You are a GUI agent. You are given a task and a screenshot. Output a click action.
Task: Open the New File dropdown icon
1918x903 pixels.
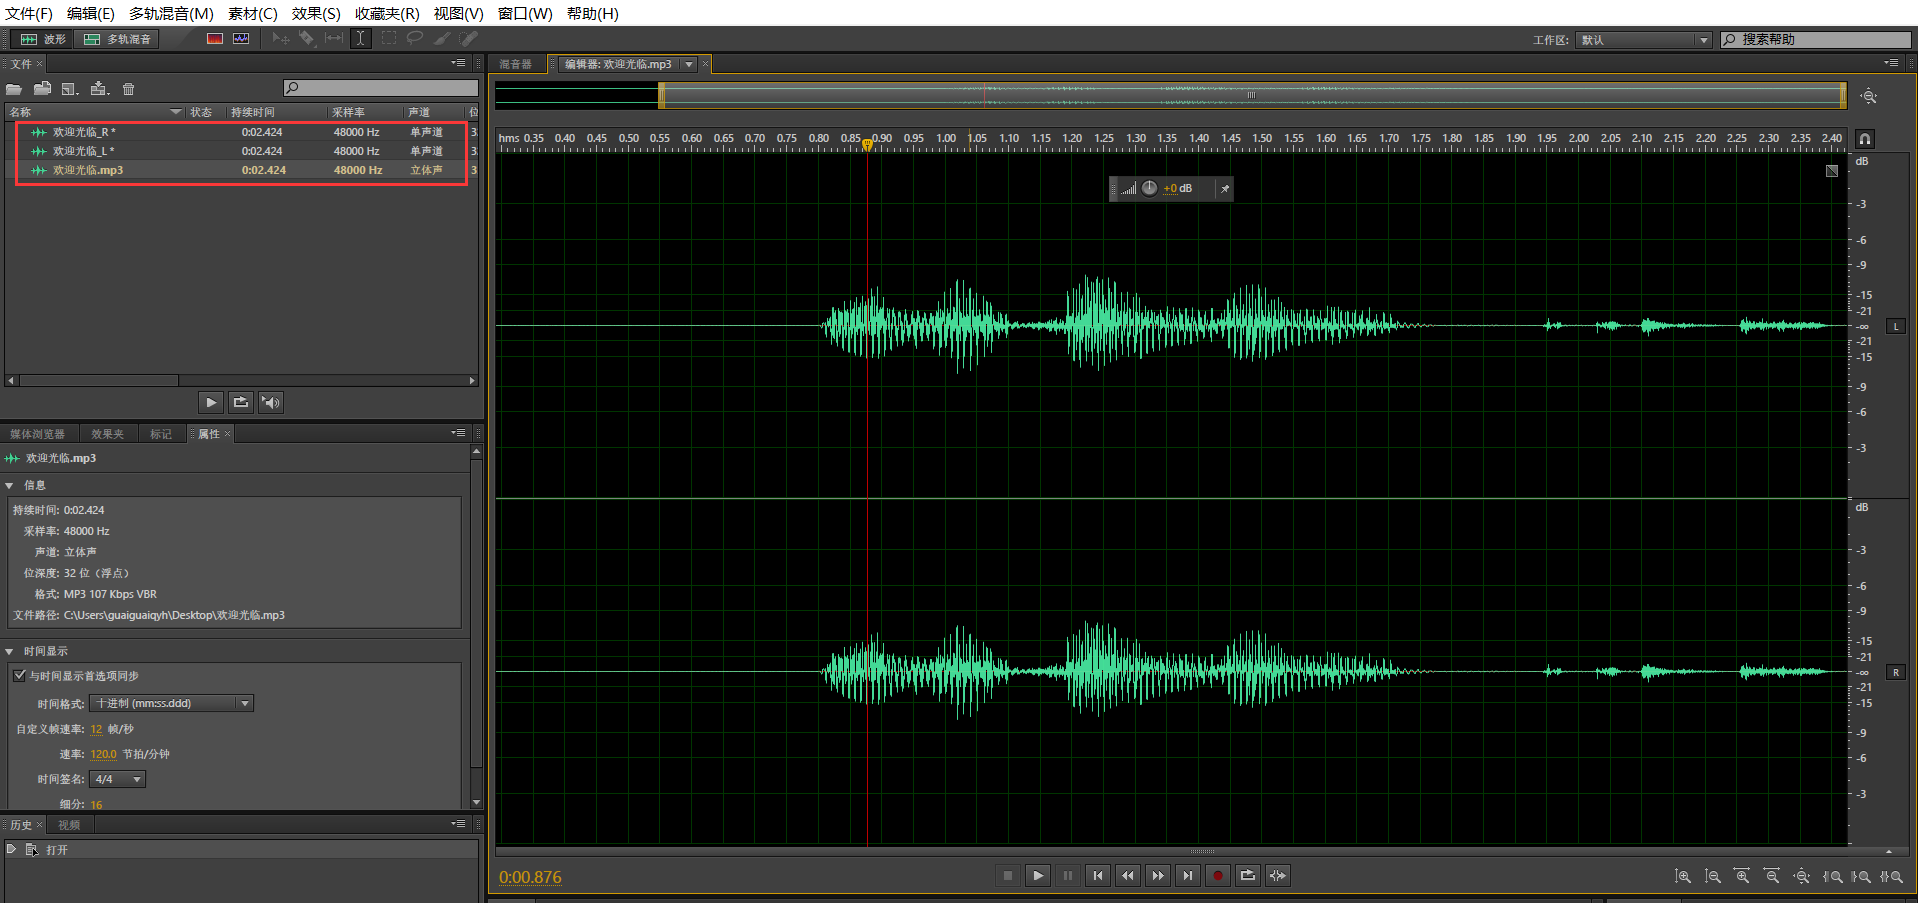[x=70, y=89]
